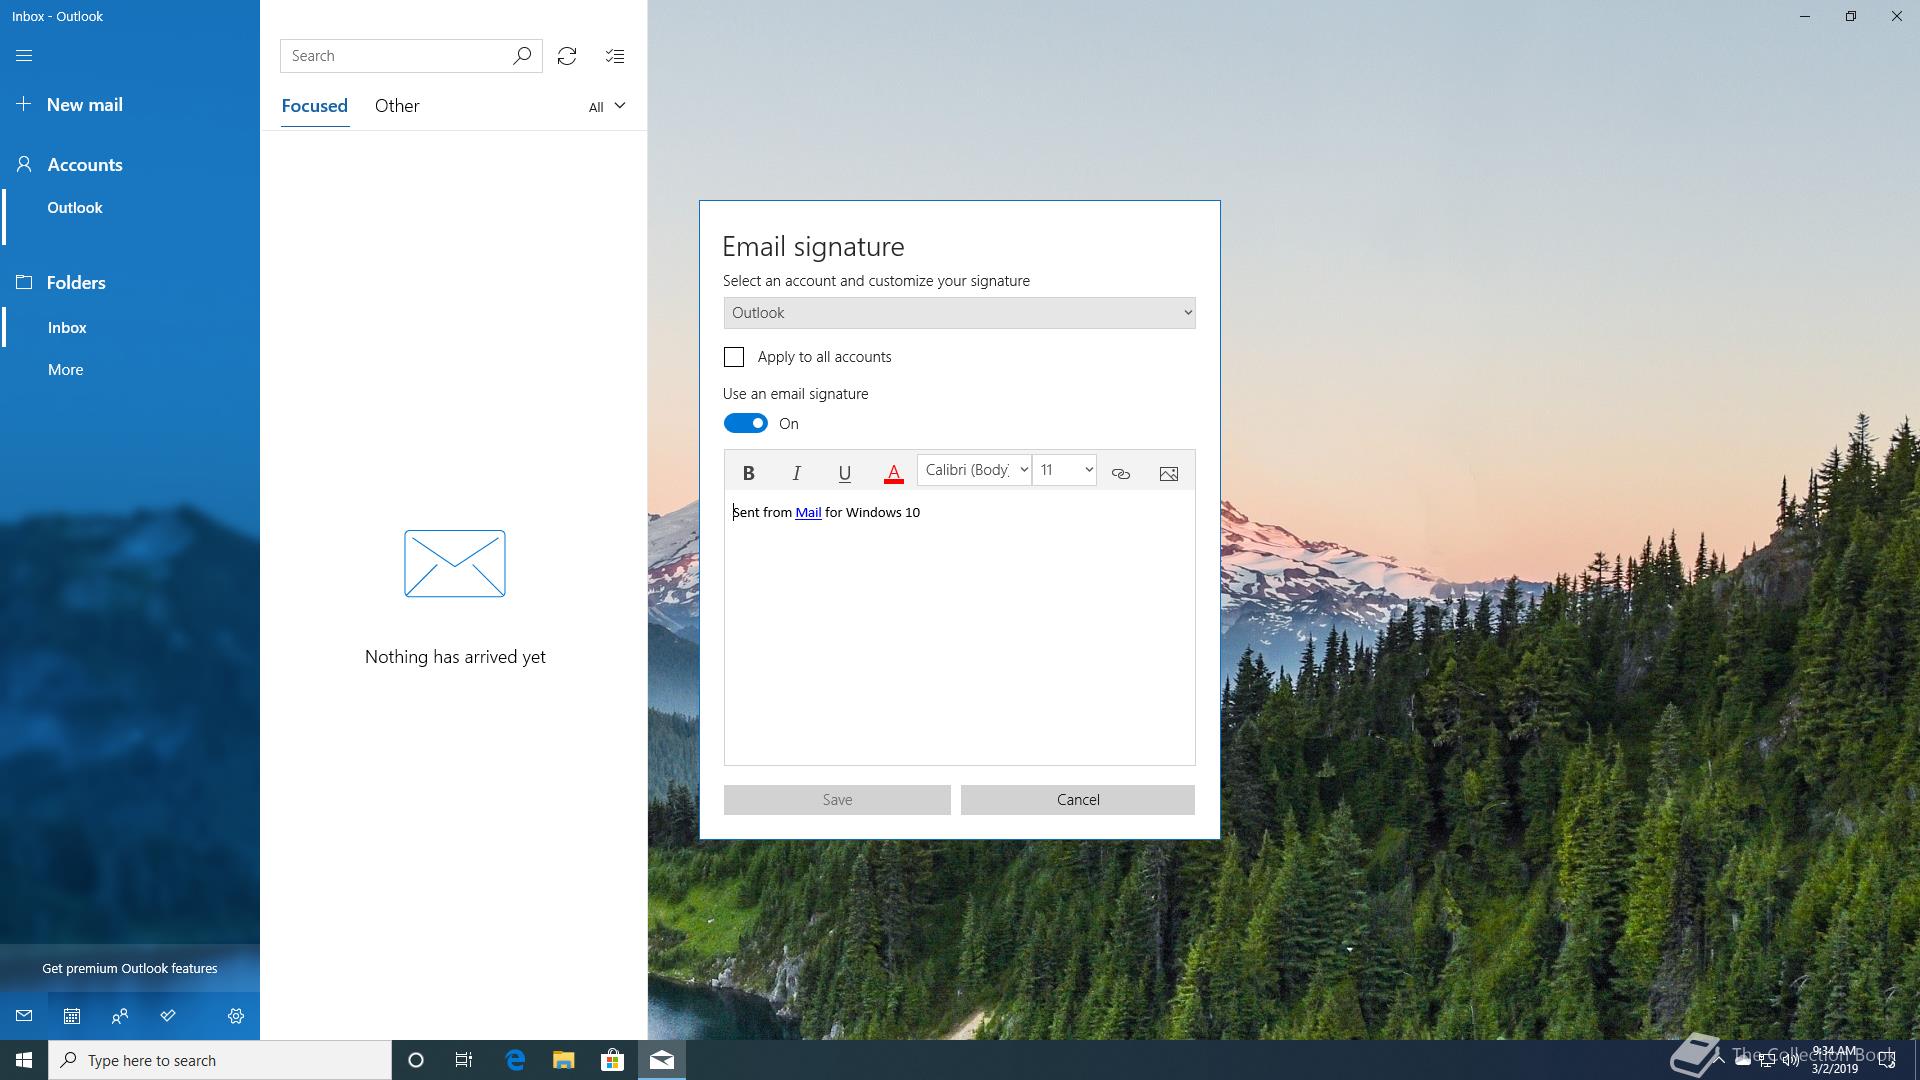
Task: Insert a picture into the signature
Action: point(1168,473)
